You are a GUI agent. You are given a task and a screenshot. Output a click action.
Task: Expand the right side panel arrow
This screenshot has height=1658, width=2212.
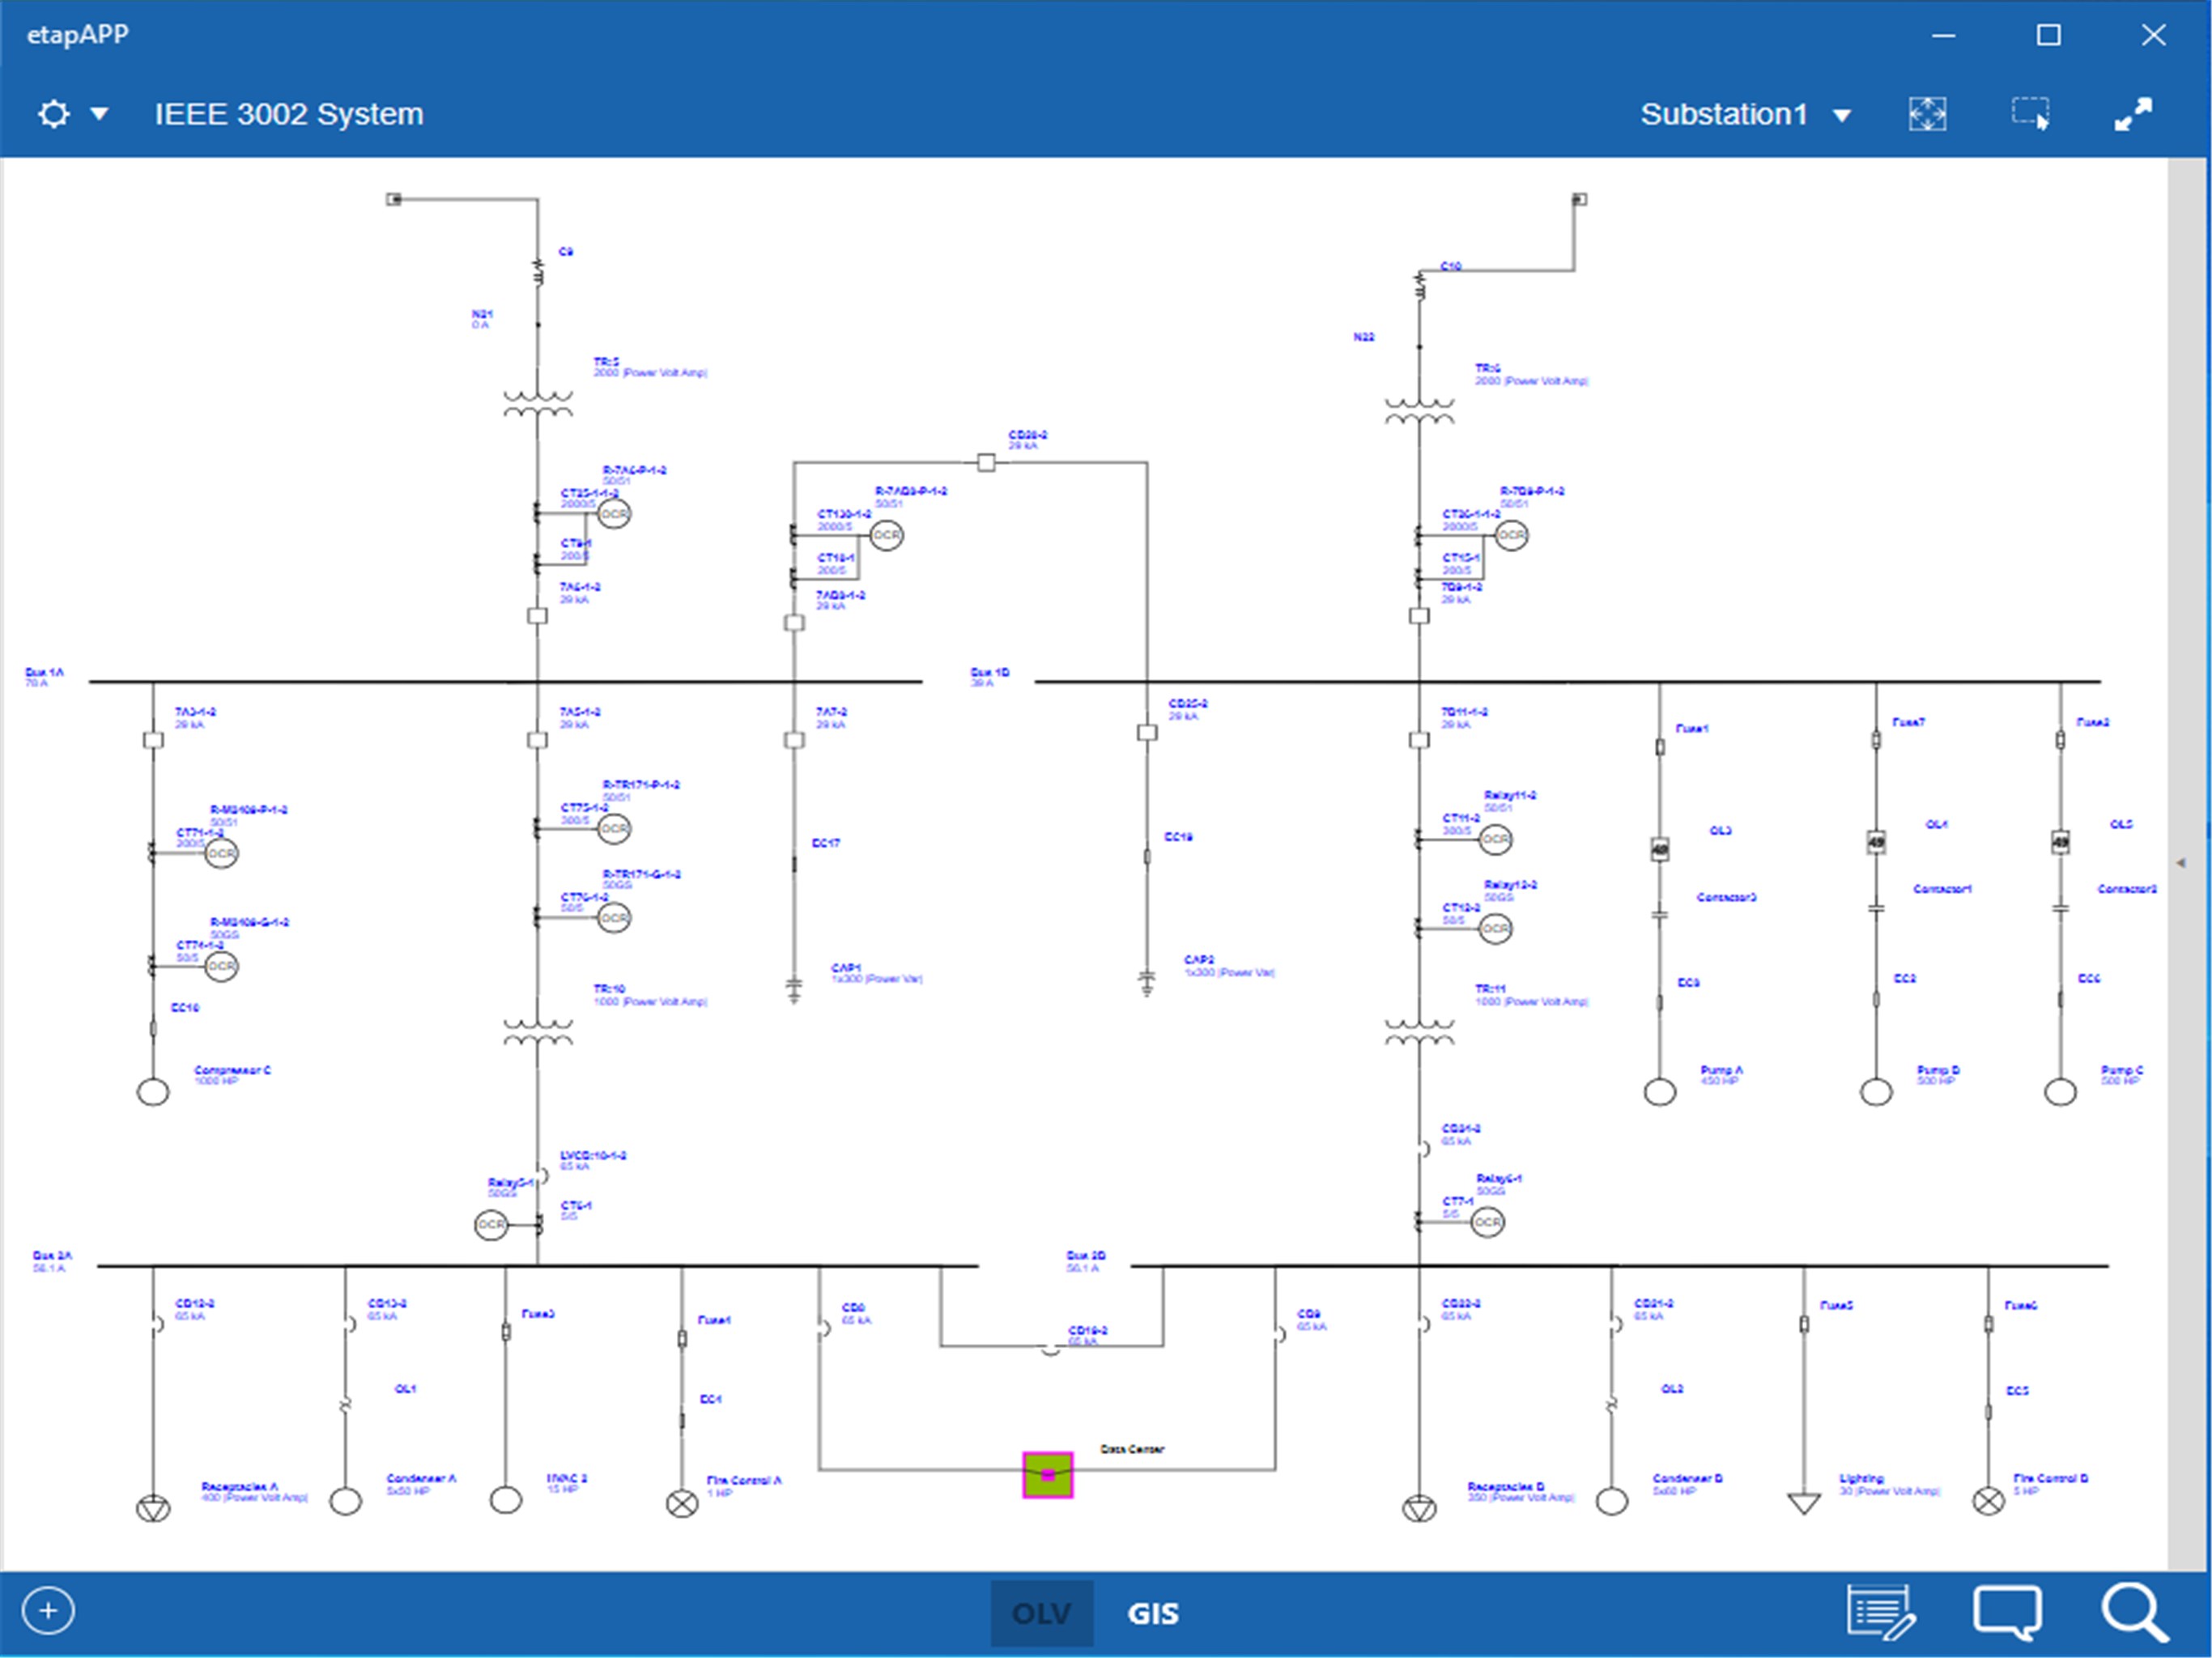pos(2181,862)
